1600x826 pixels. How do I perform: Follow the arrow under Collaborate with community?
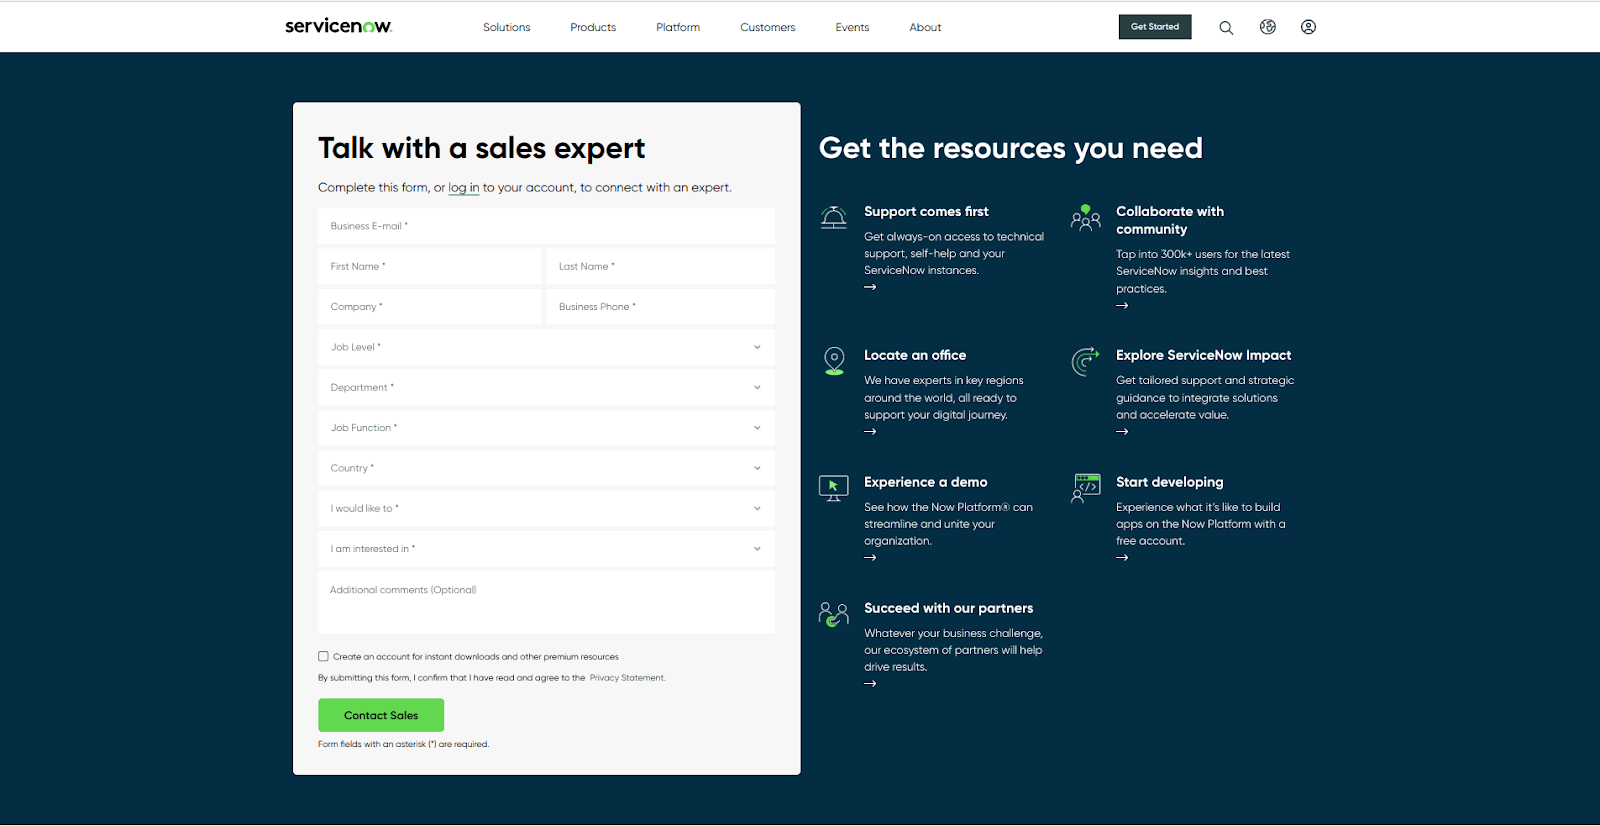pos(1122,306)
